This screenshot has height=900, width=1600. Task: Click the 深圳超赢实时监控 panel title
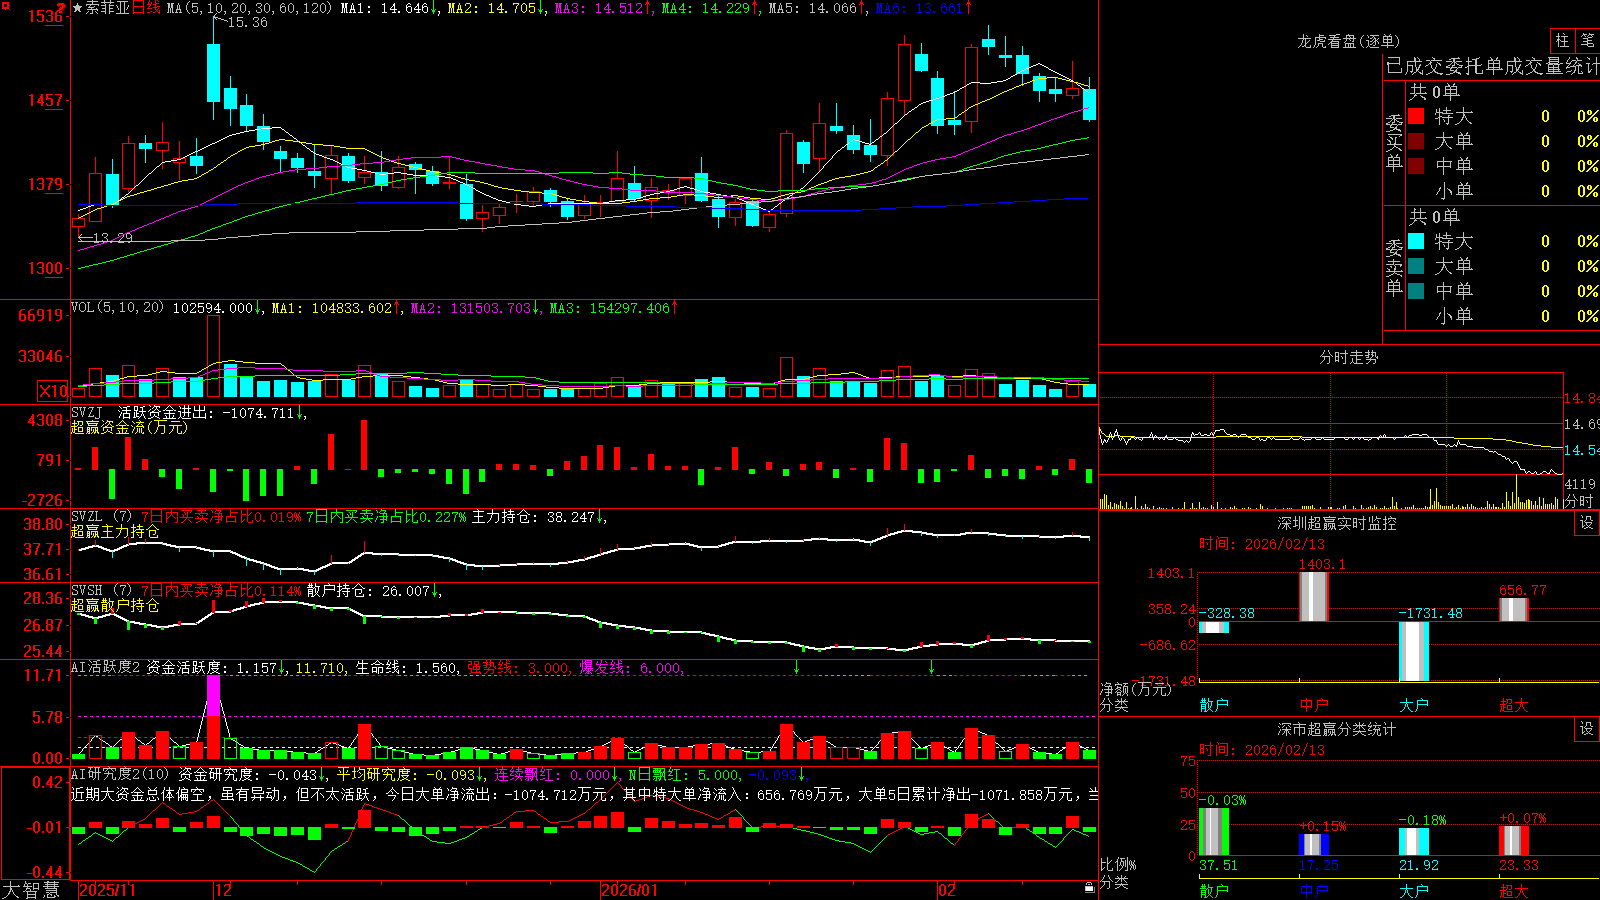[x=1336, y=523]
